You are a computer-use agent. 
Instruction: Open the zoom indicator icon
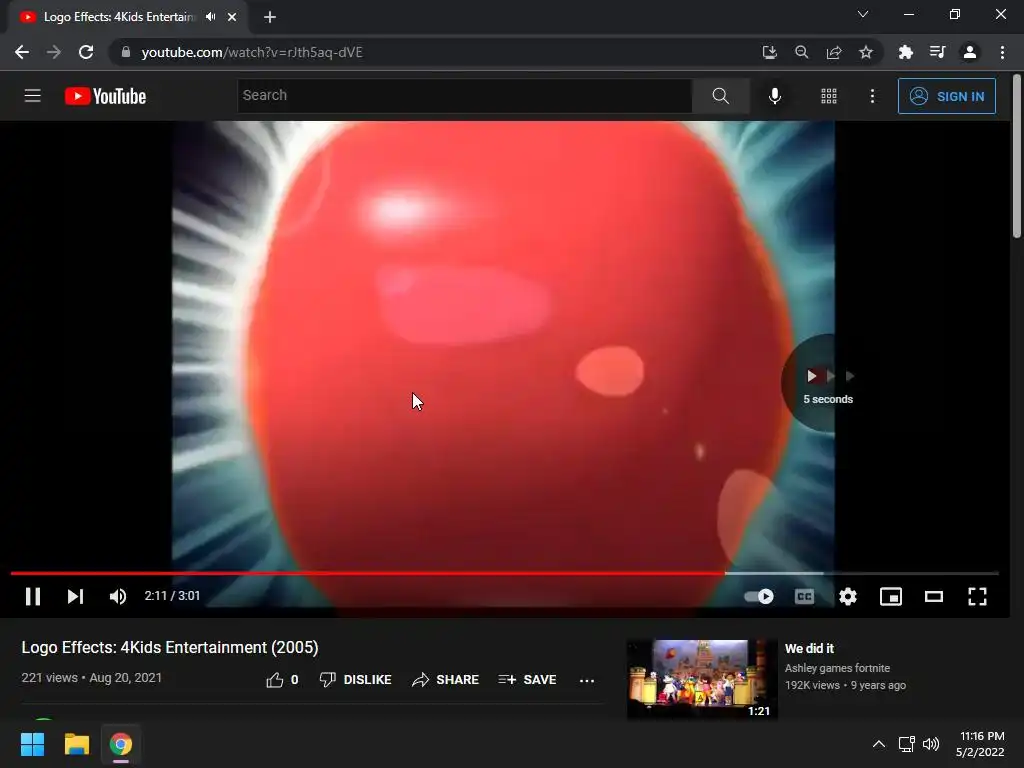[x=801, y=52]
